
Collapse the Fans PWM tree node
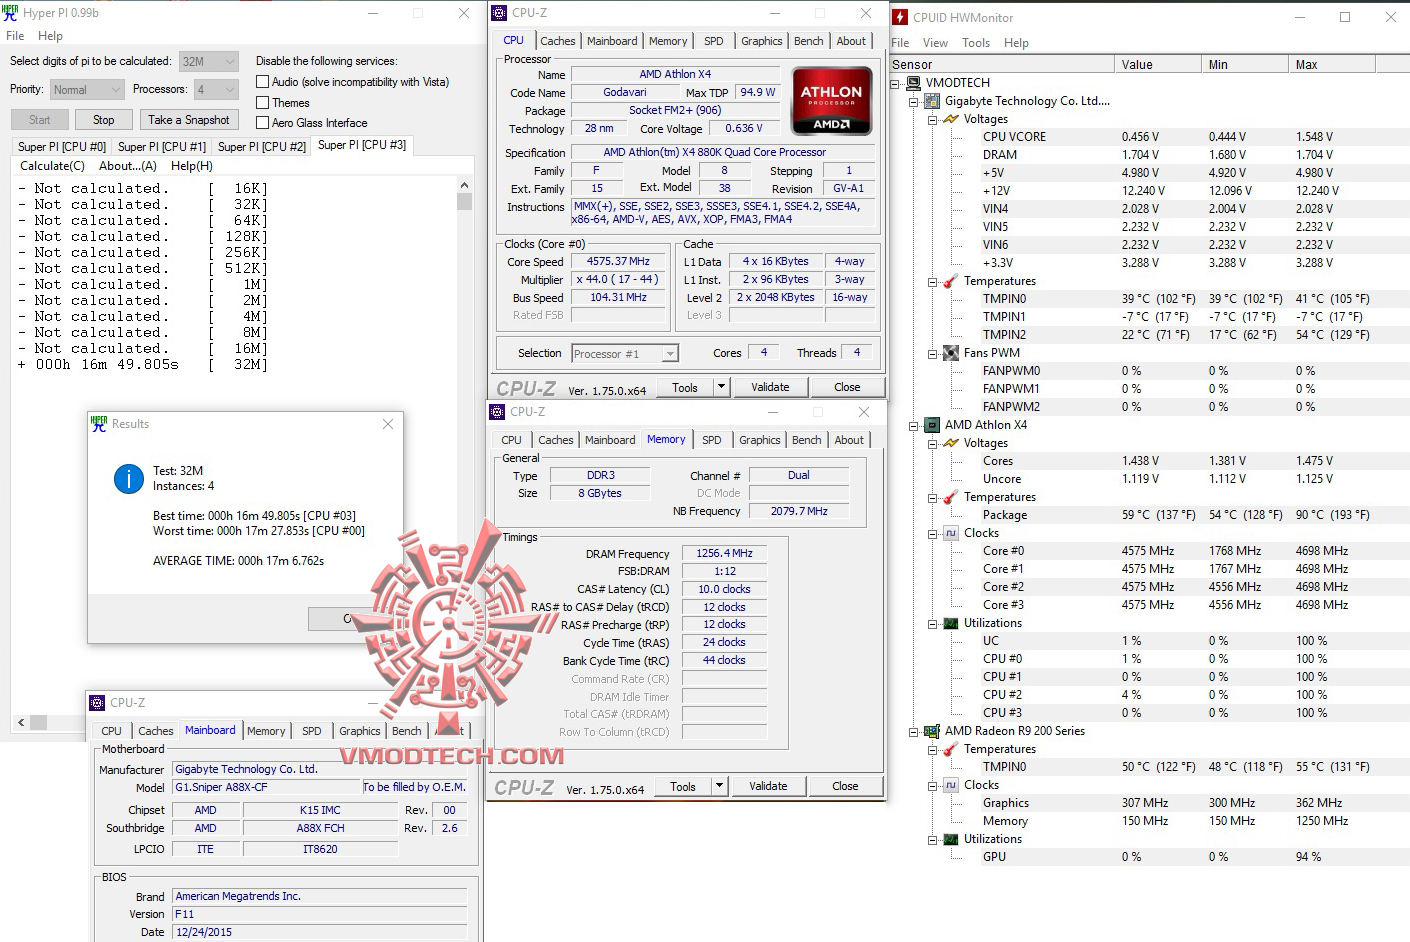point(932,353)
